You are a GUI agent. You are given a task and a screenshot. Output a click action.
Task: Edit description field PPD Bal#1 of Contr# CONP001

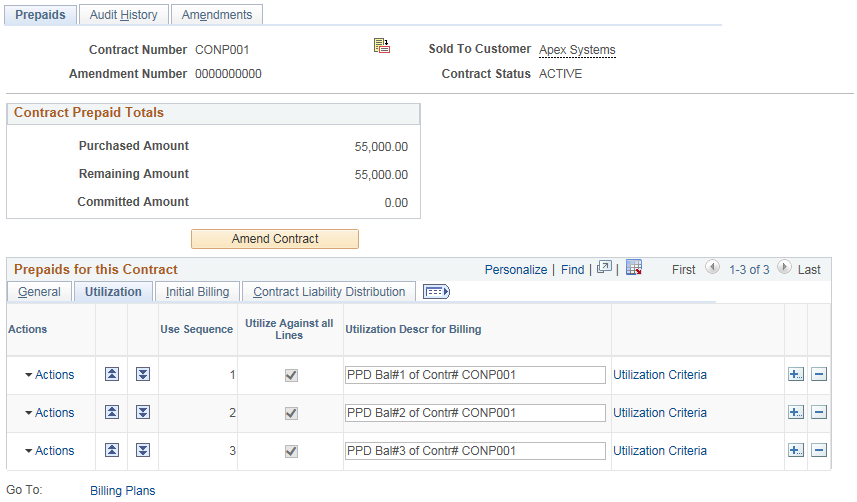(x=475, y=375)
